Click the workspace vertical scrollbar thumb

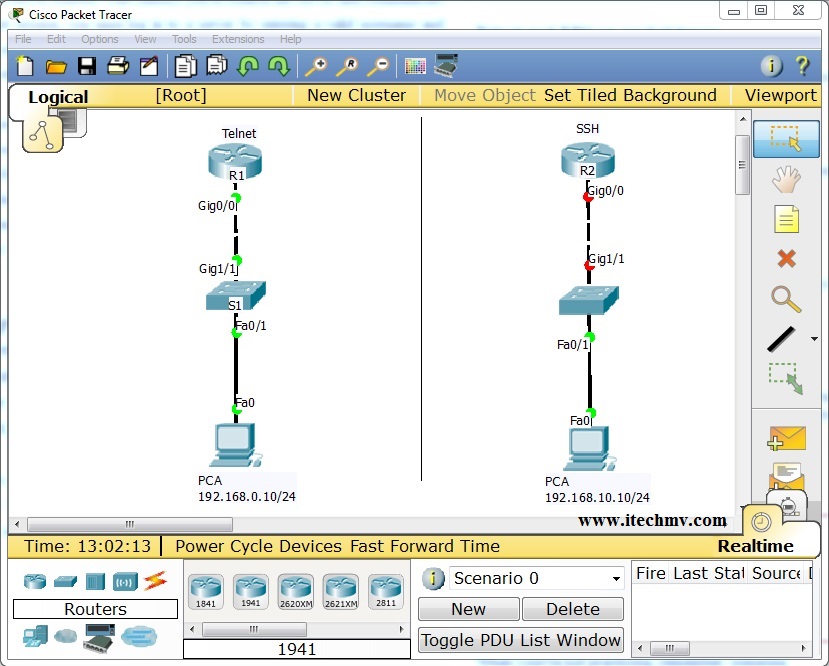(x=742, y=165)
